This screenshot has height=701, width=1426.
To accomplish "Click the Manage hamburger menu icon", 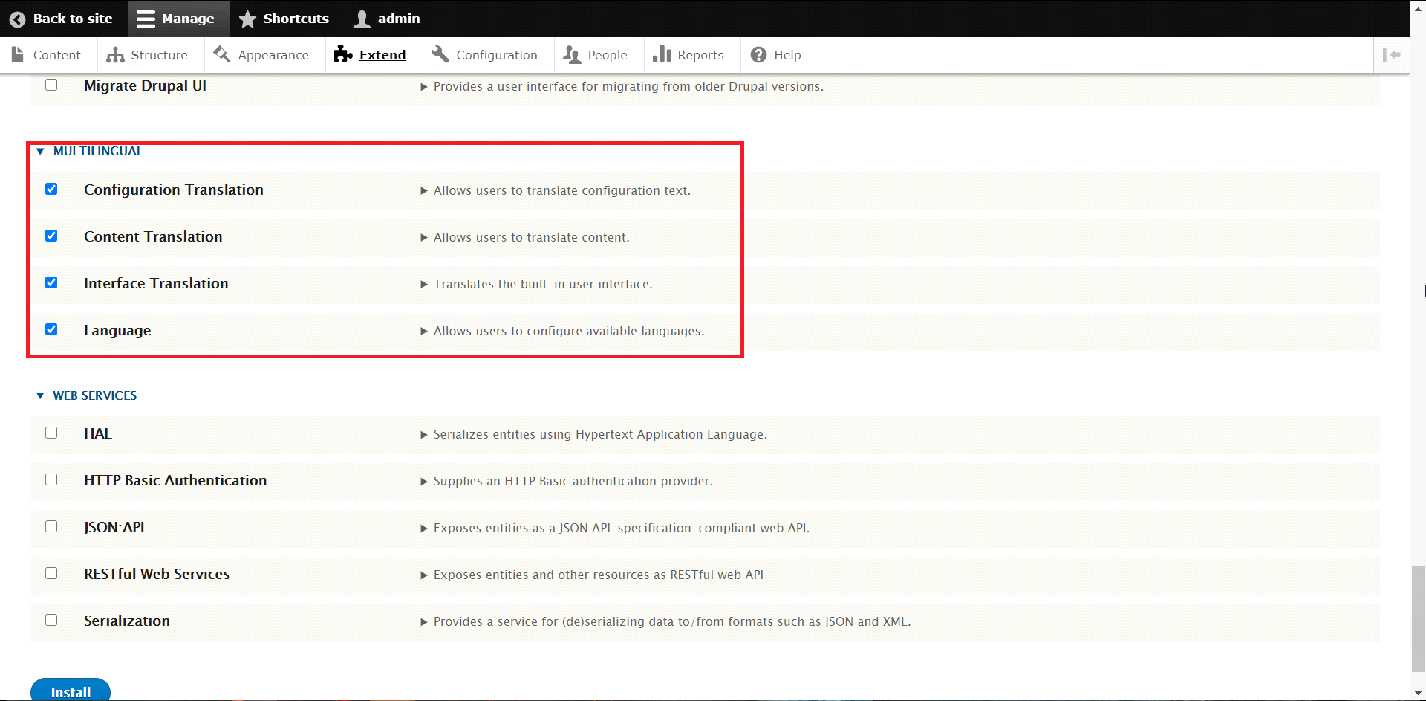I will pyautogui.click(x=146, y=19).
